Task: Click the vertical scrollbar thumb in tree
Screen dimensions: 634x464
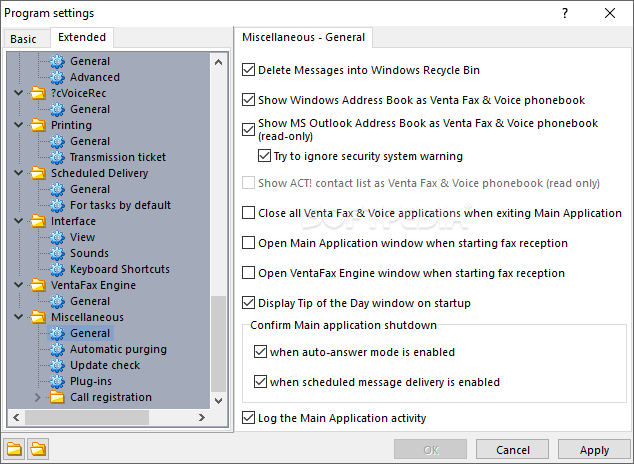Action: 218,344
